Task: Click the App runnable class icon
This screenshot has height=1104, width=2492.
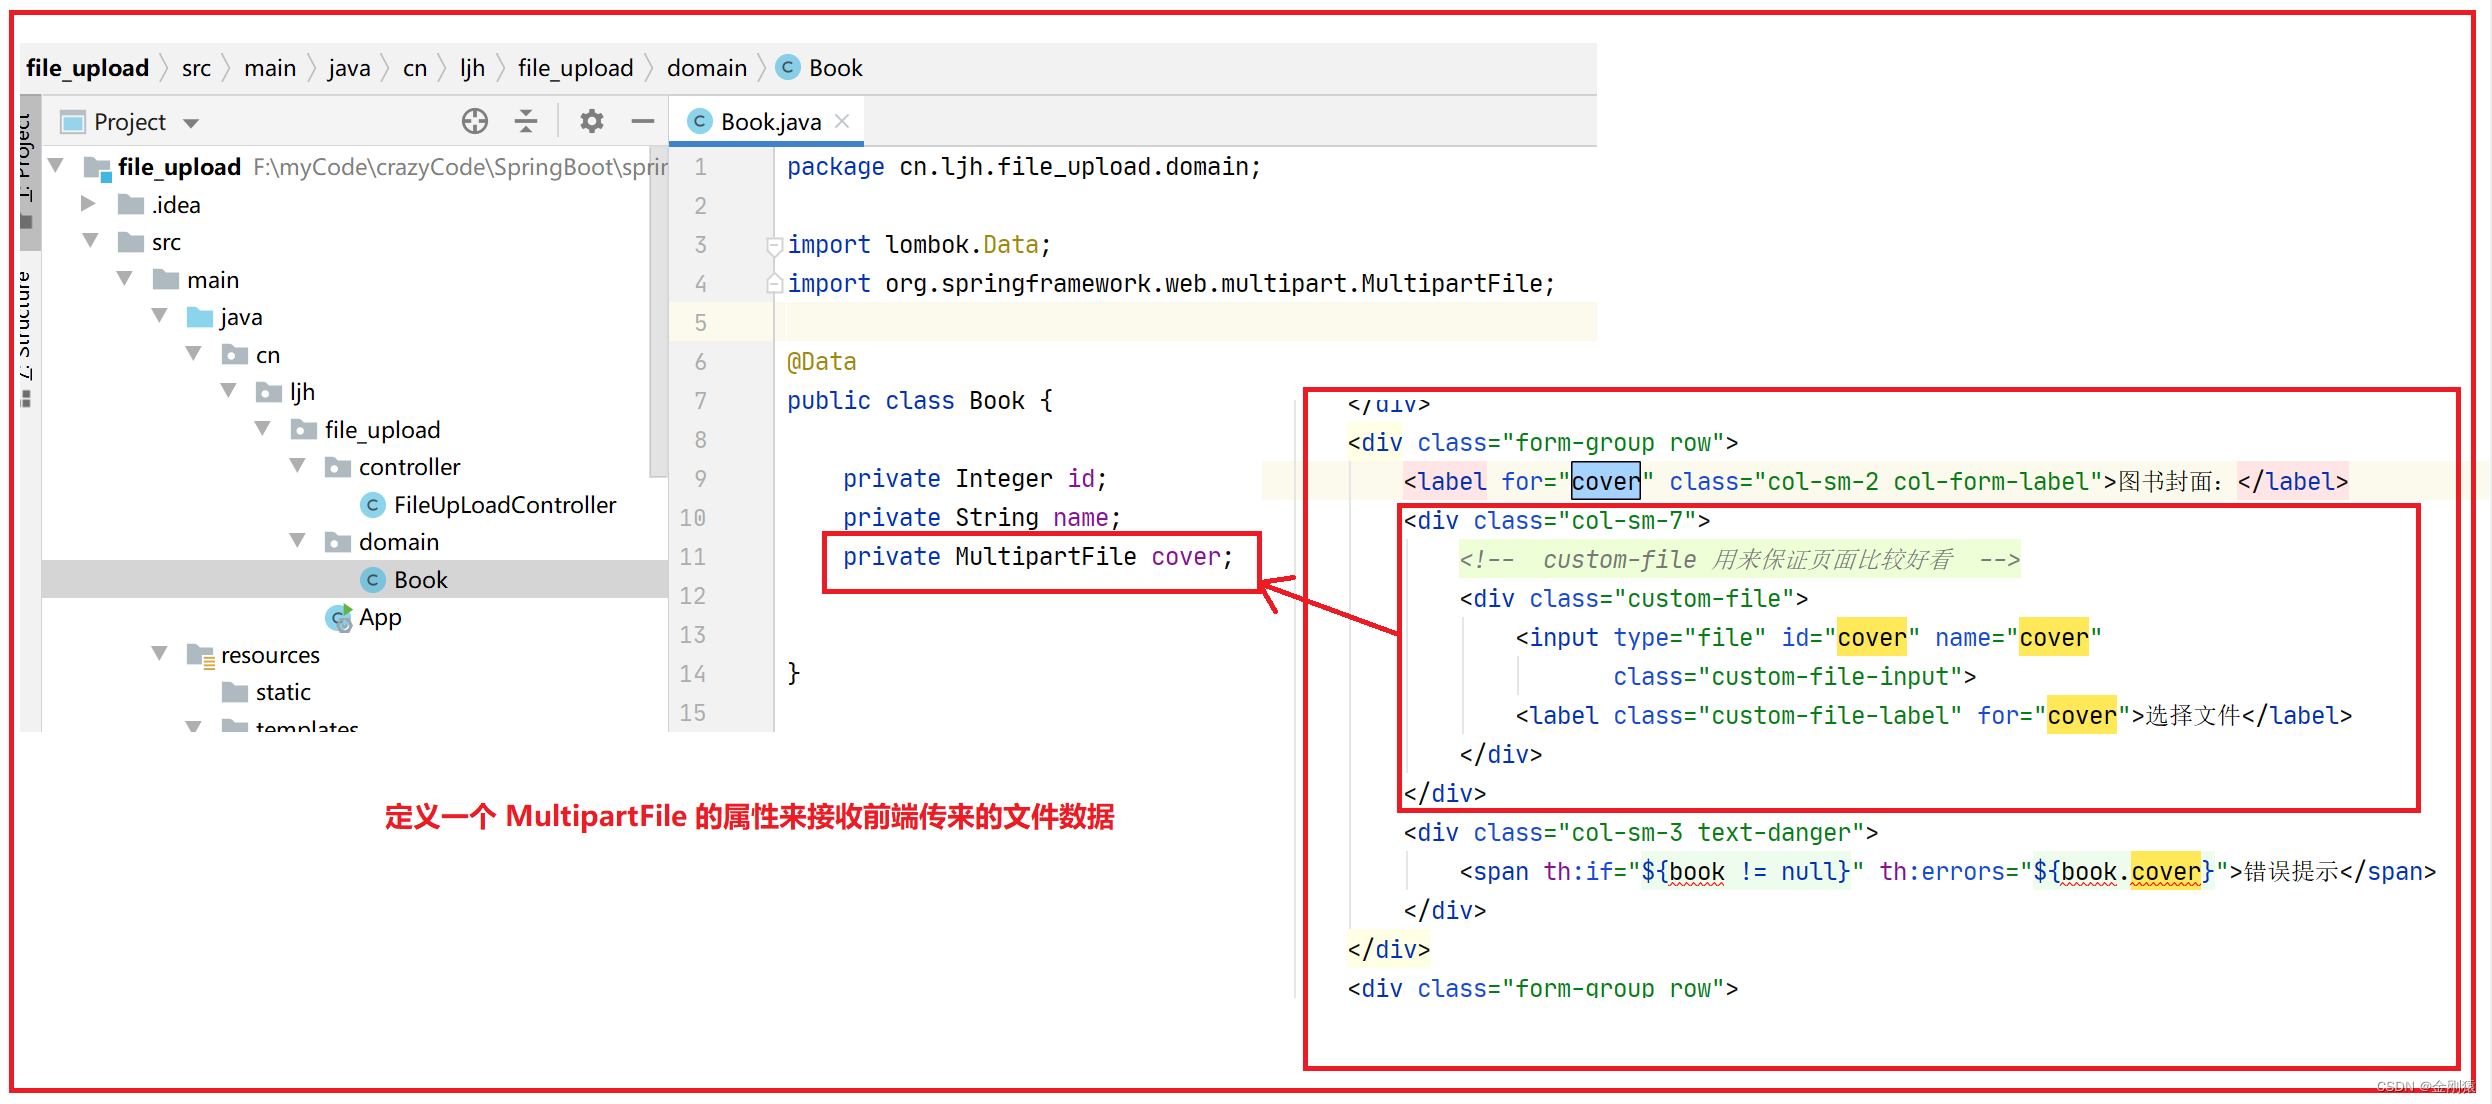Action: 339,618
